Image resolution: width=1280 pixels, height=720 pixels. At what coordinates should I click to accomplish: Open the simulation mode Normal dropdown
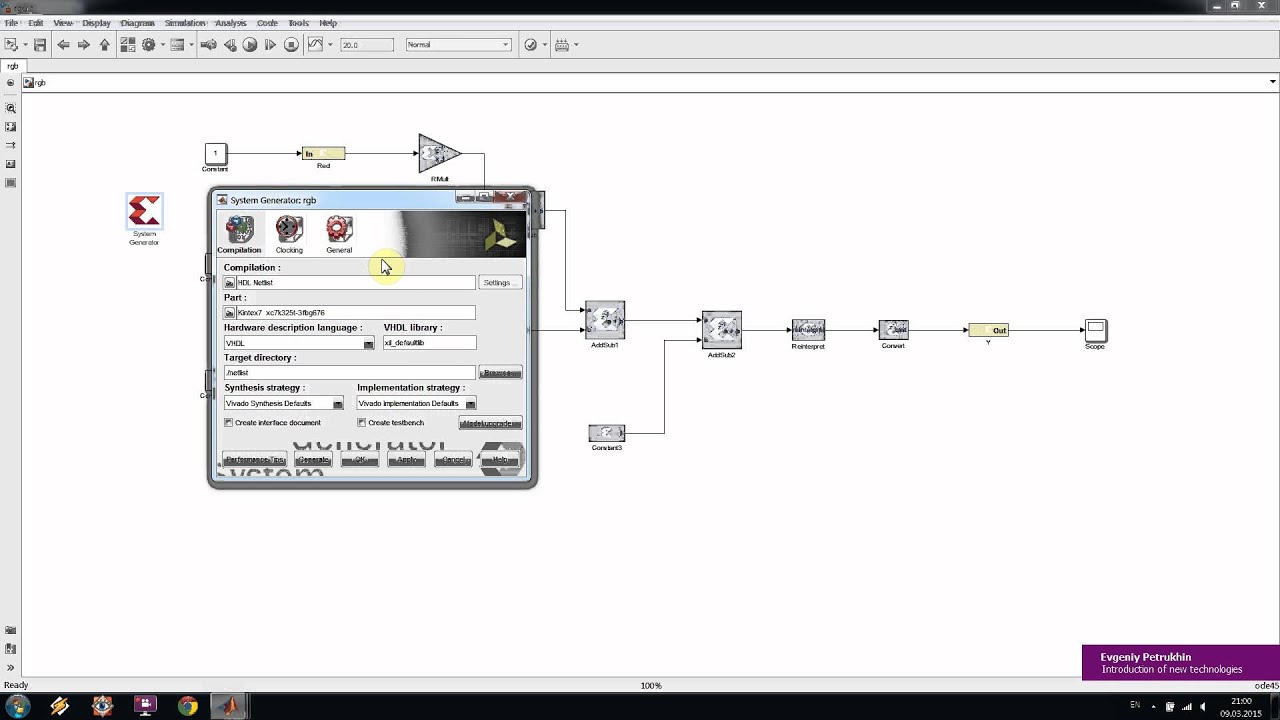458,45
